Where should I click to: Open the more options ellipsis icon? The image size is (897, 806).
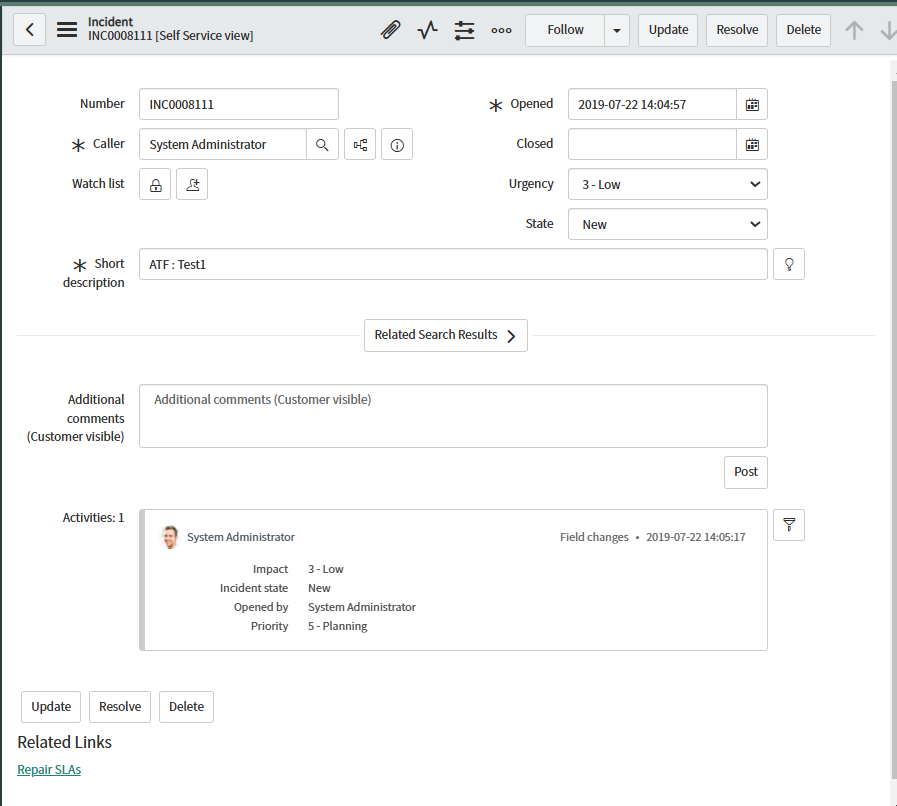tap(501, 30)
